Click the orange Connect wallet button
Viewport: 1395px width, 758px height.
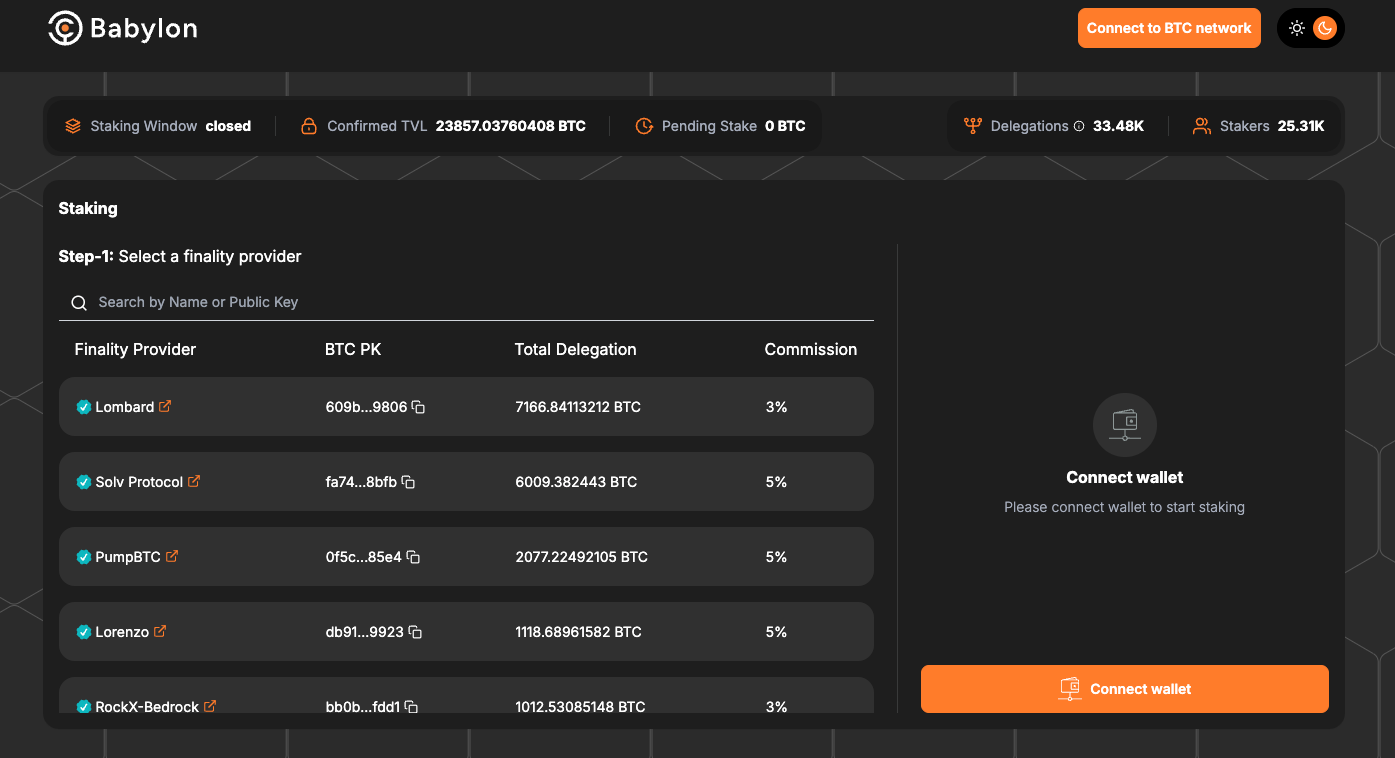[1125, 689]
